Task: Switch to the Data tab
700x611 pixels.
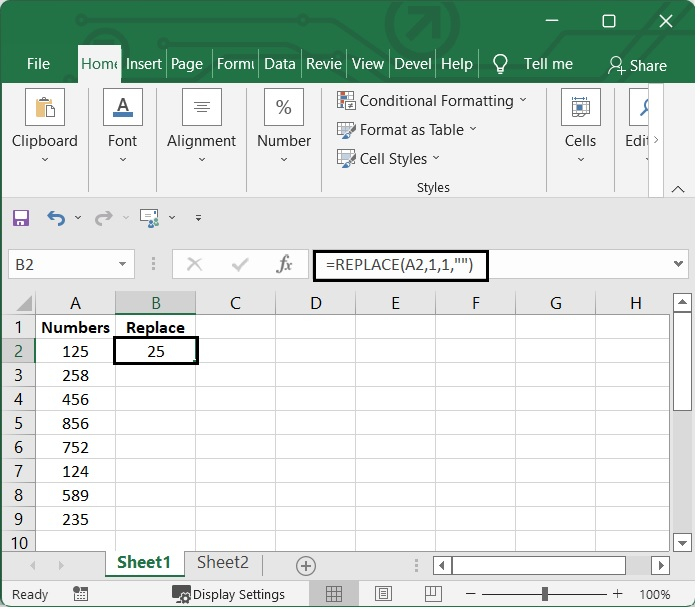Action: tap(279, 64)
